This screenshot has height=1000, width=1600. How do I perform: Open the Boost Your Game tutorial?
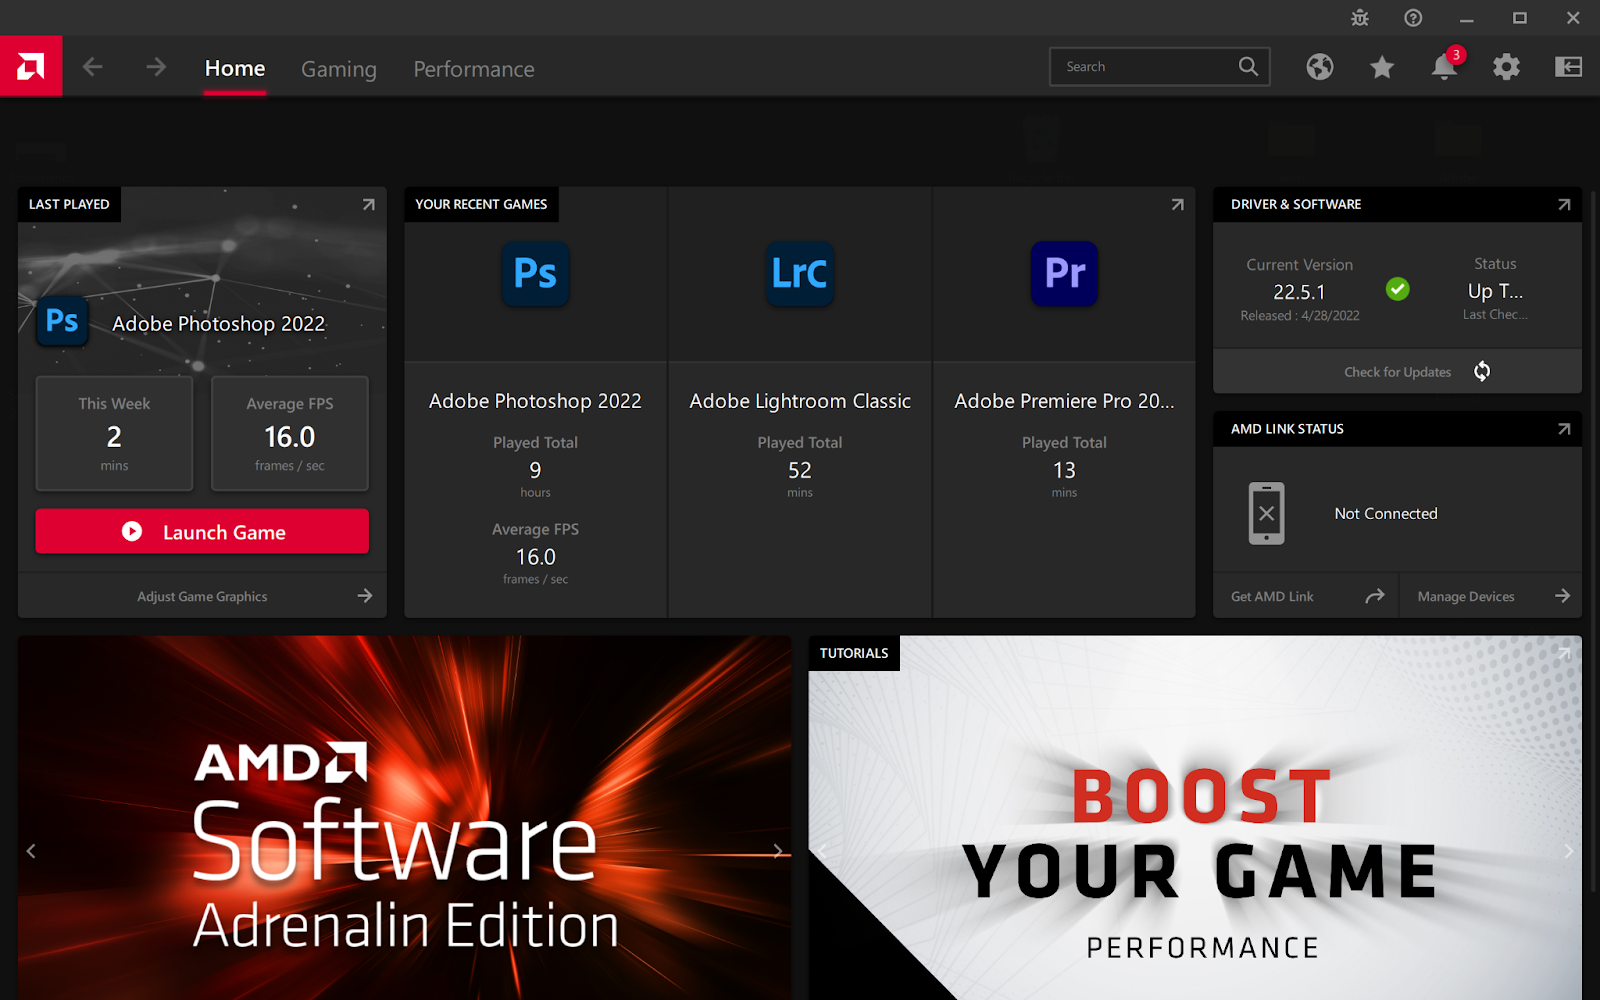click(1195, 817)
